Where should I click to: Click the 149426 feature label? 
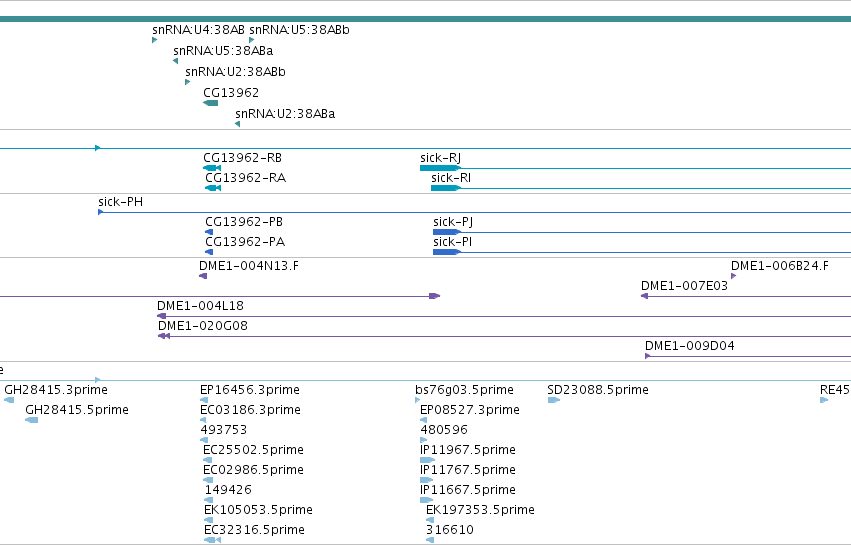point(228,490)
